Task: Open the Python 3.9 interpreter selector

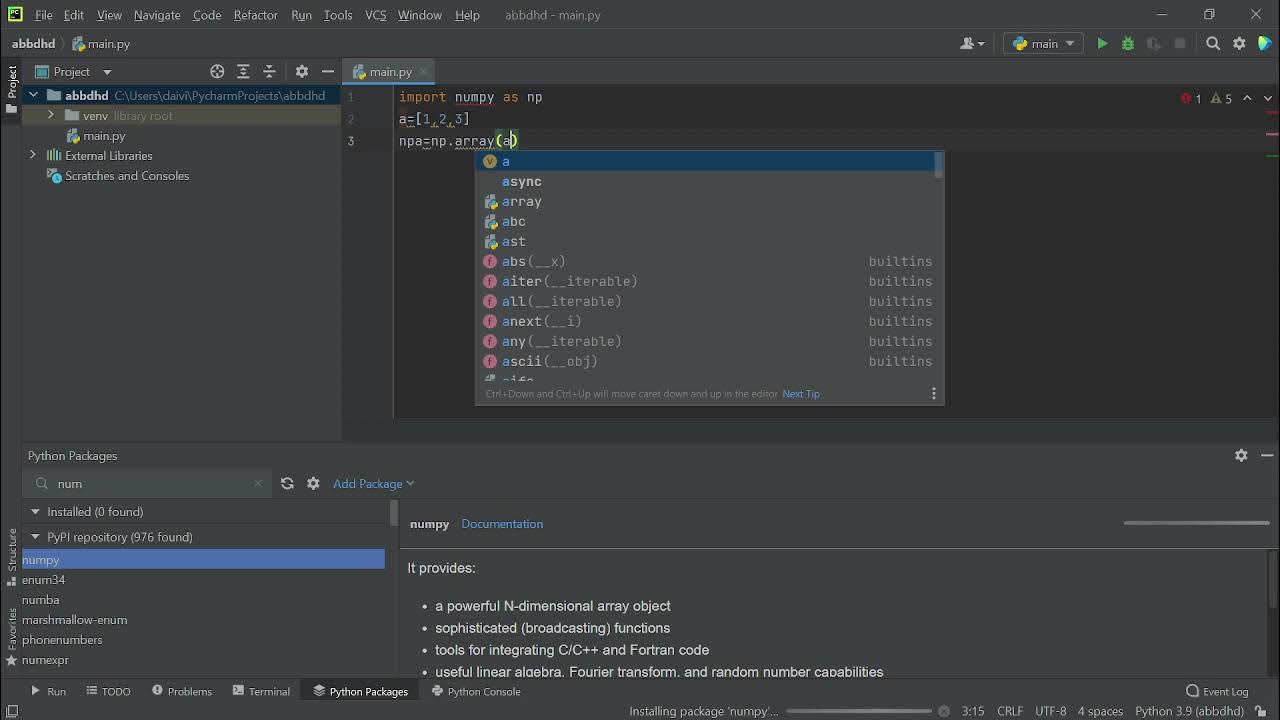Action: (x=1190, y=711)
